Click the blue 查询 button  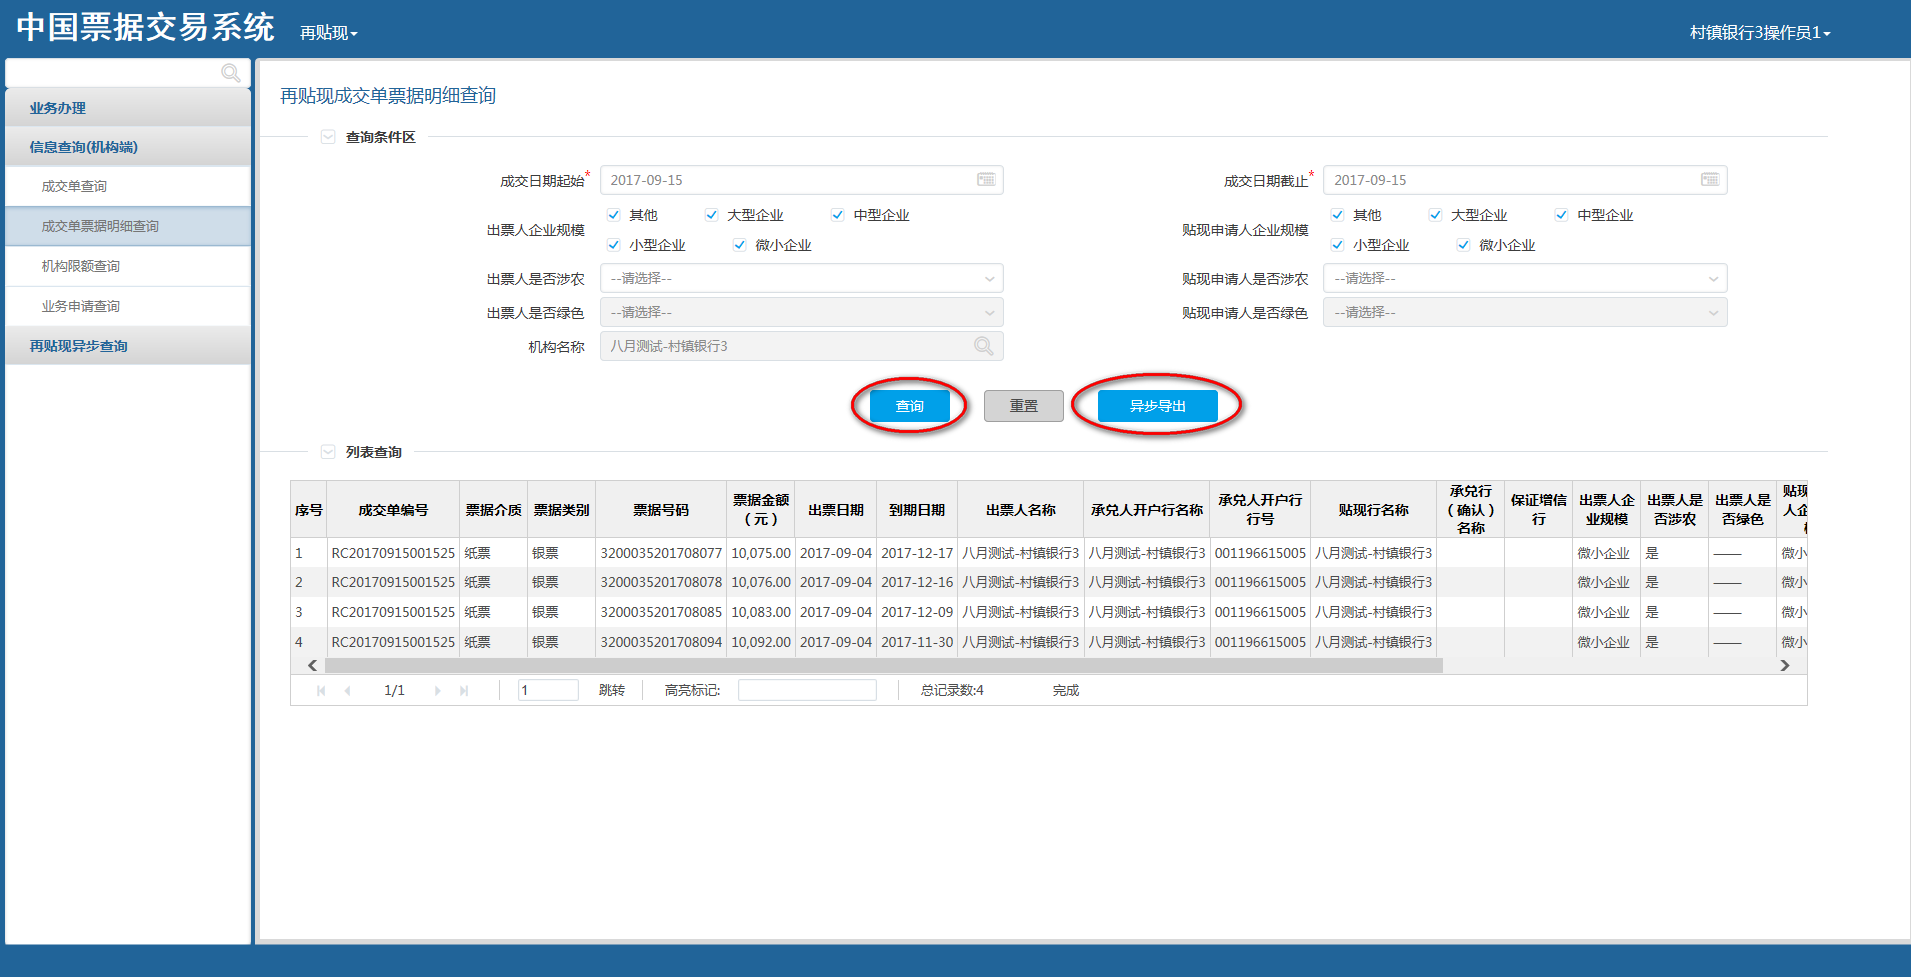tap(910, 406)
